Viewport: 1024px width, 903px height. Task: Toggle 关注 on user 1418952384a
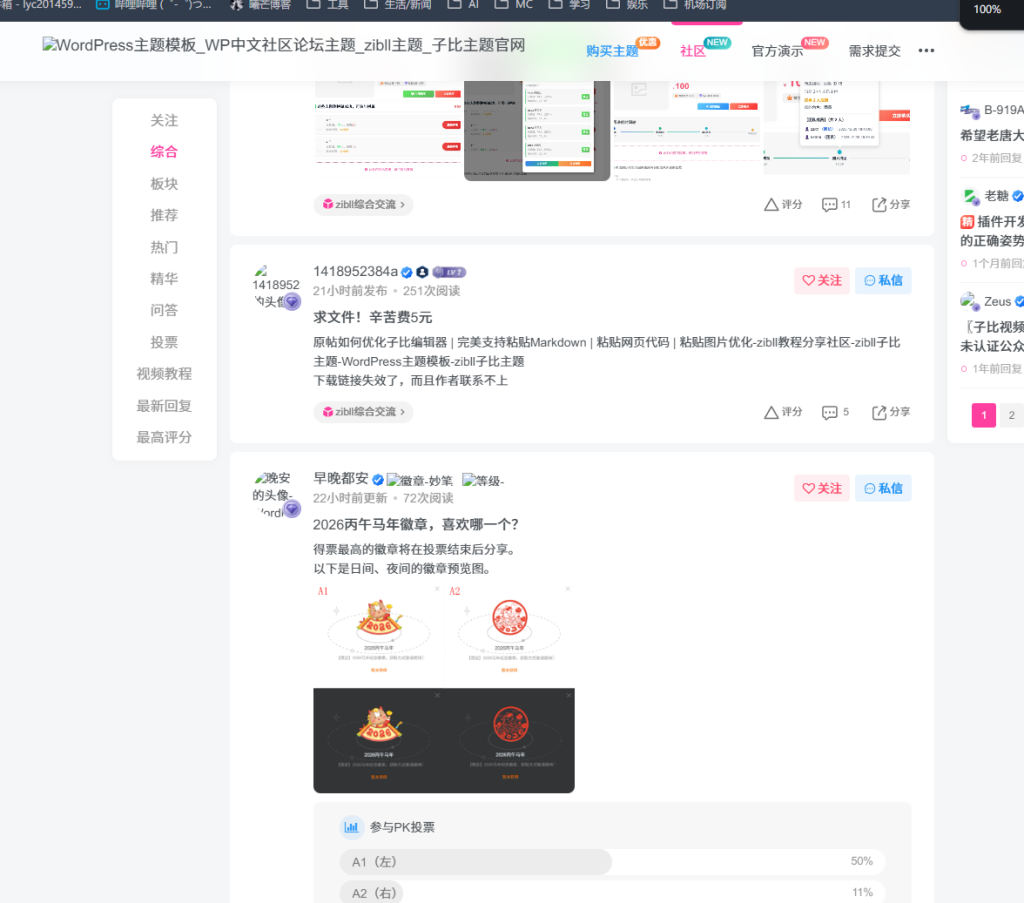(821, 280)
